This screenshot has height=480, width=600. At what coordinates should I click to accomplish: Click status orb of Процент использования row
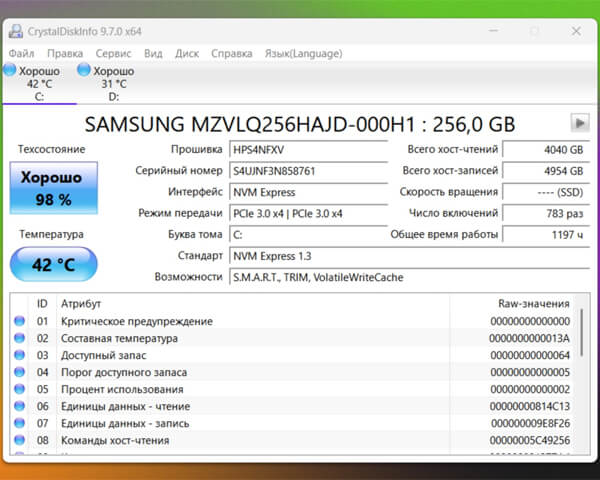(x=20, y=389)
